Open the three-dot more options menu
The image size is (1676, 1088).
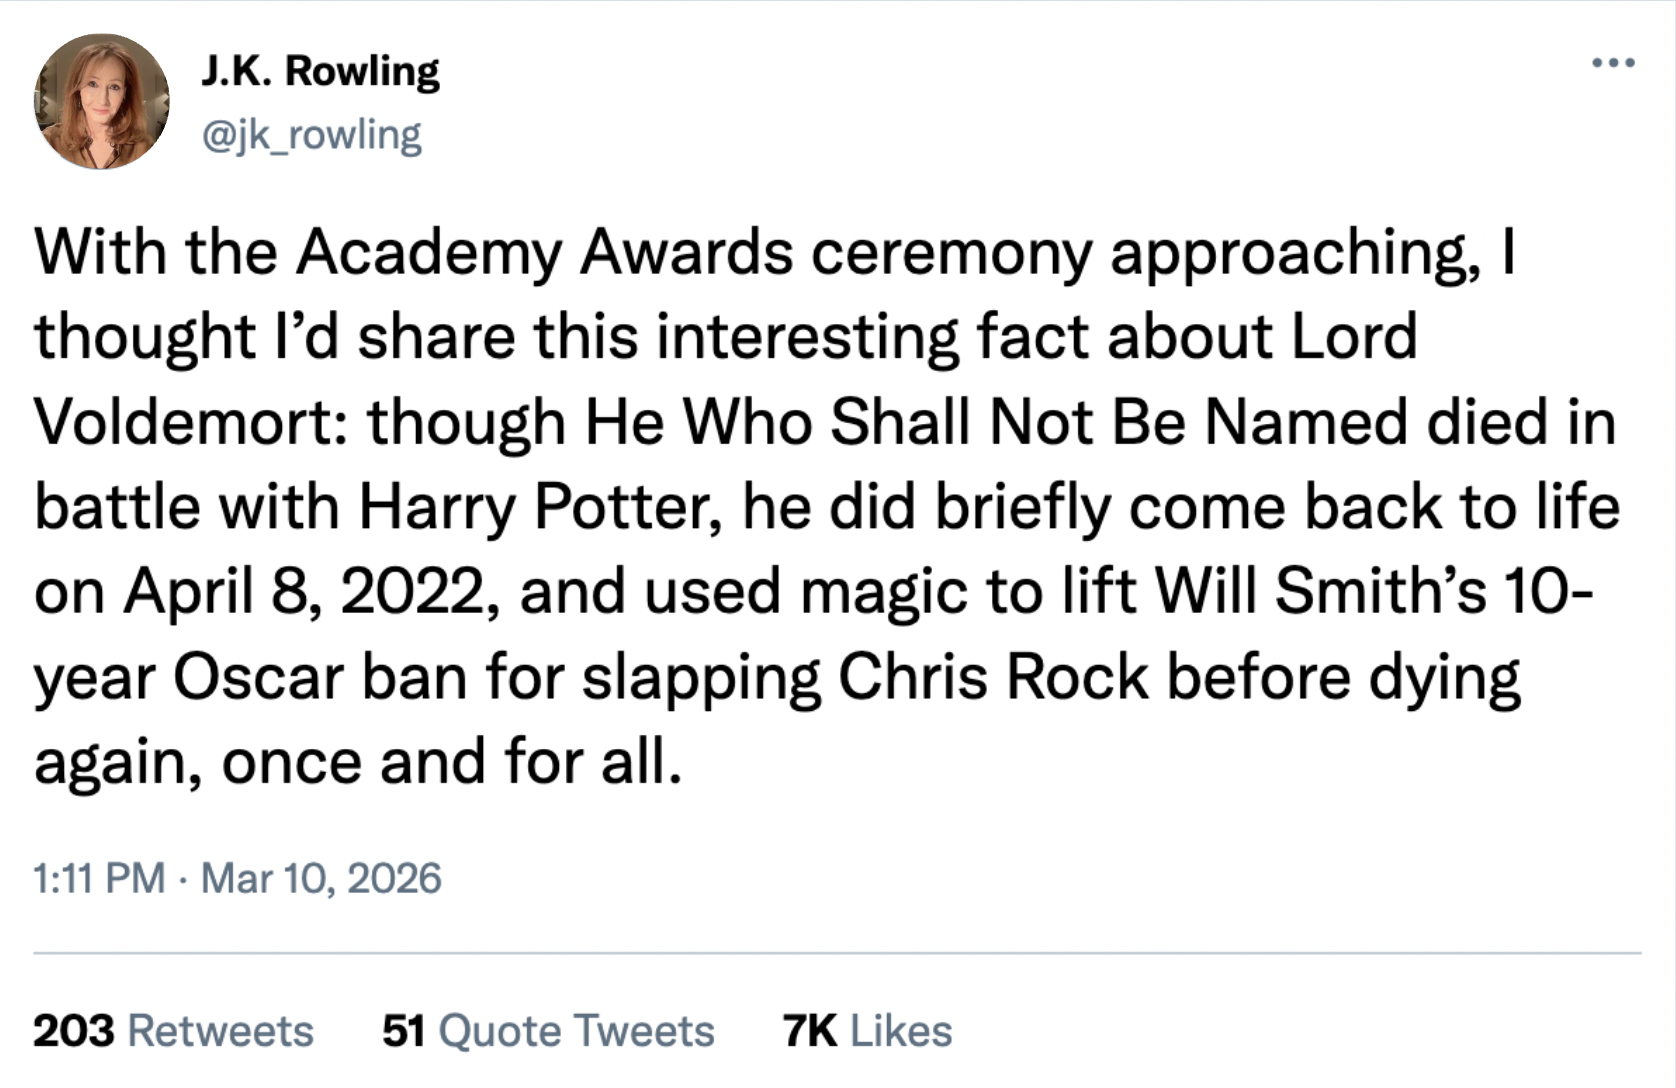point(1613,64)
